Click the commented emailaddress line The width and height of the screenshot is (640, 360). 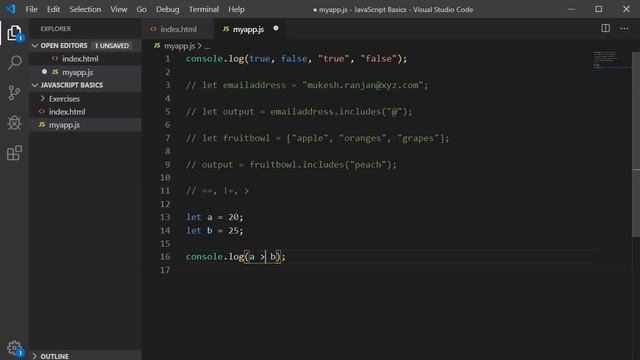307,85
